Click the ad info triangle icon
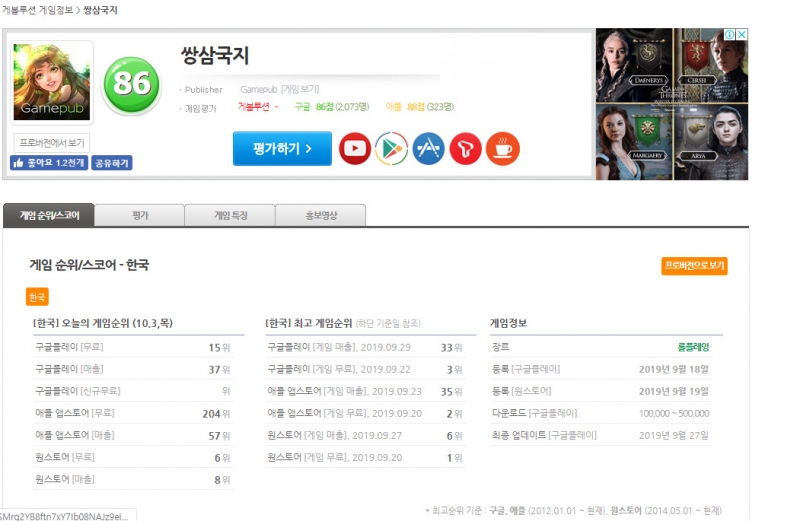Image resolution: width=800 pixels, height=521 pixels. coord(730,35)
